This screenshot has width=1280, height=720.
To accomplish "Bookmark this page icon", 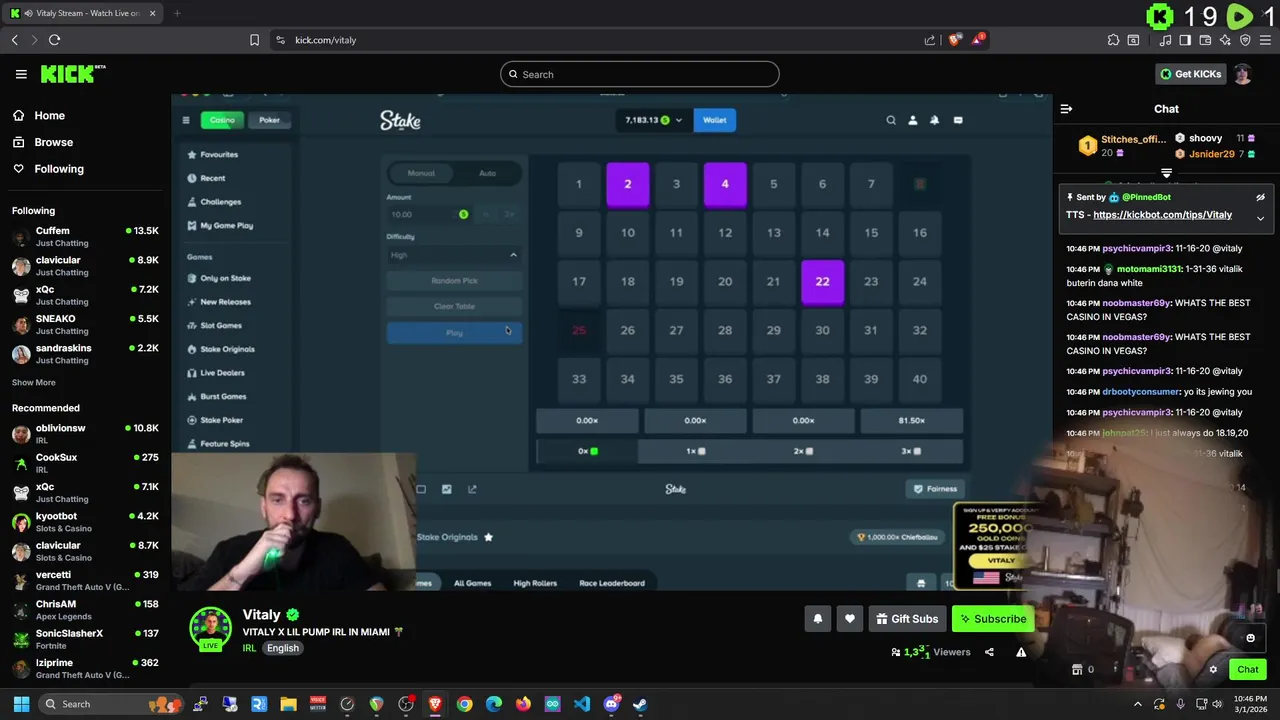I will click(254, 40).
